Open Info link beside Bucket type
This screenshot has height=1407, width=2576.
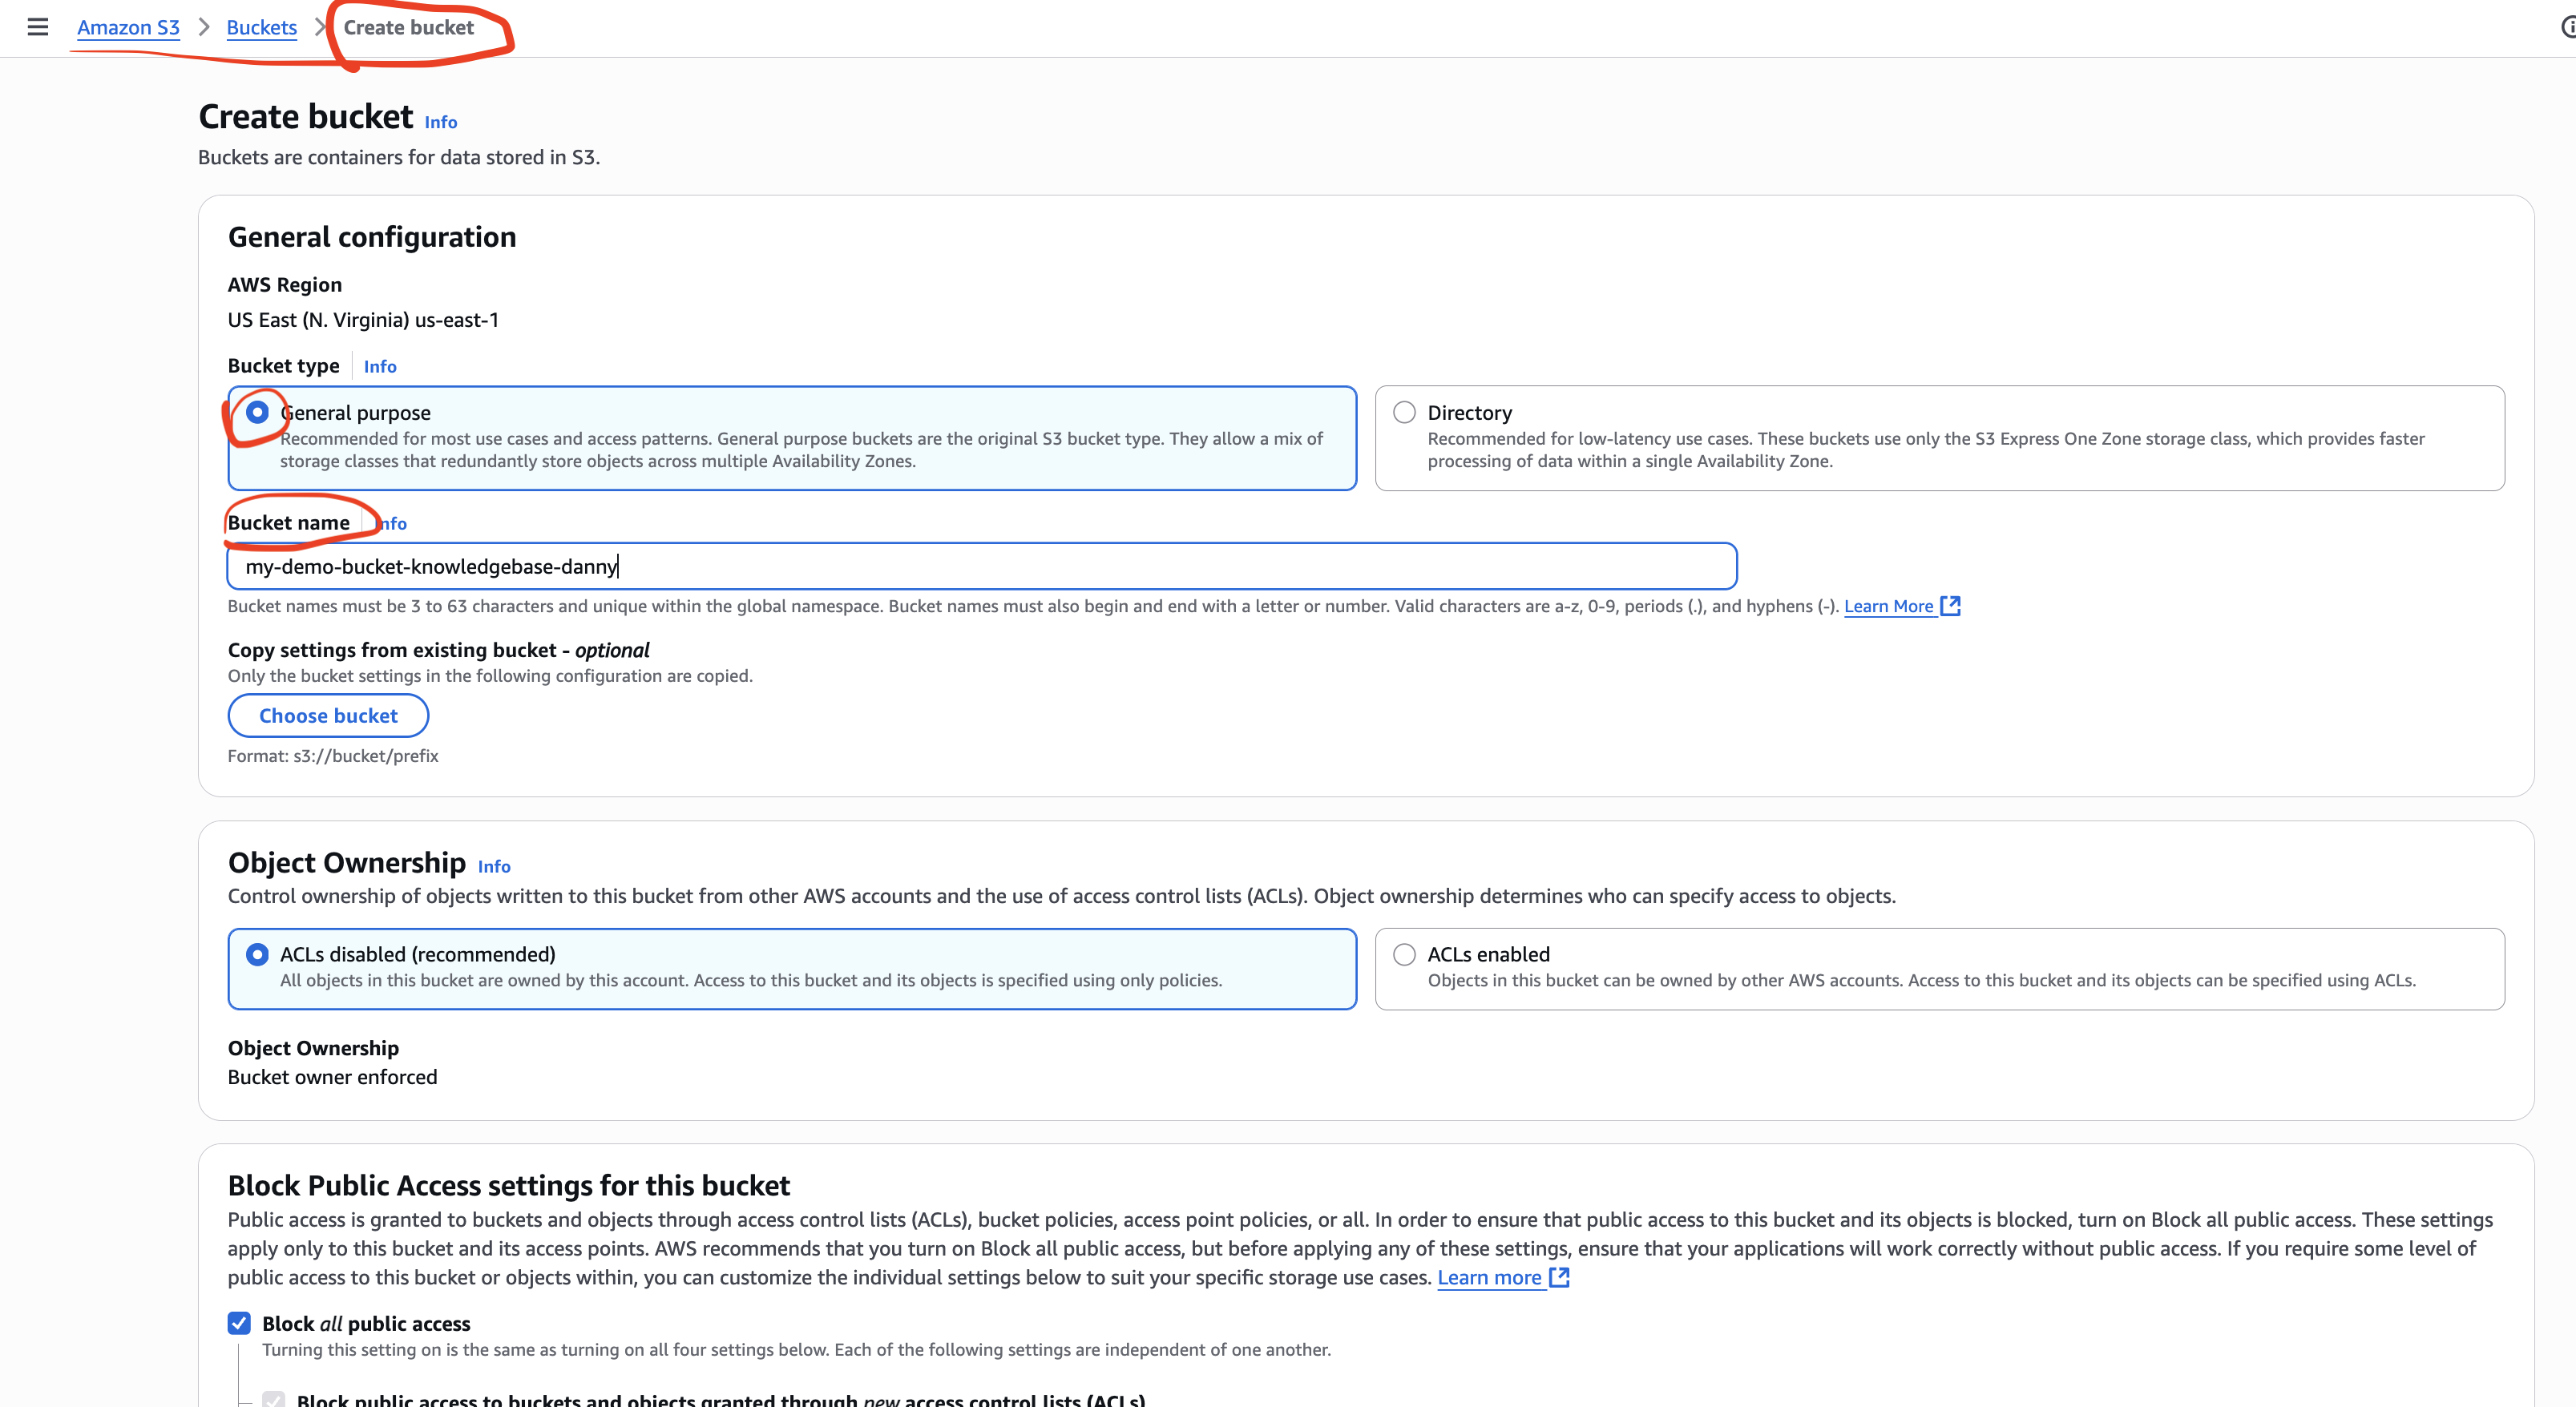pos(380,367)
